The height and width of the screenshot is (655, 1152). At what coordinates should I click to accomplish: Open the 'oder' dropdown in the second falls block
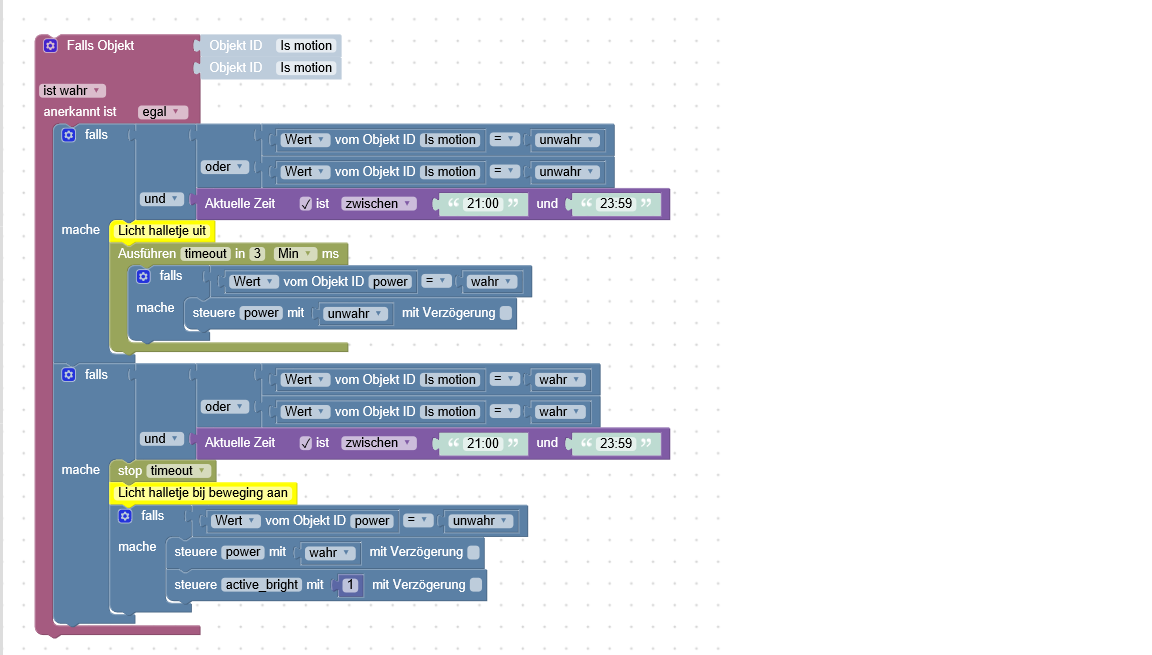(224, 407)
